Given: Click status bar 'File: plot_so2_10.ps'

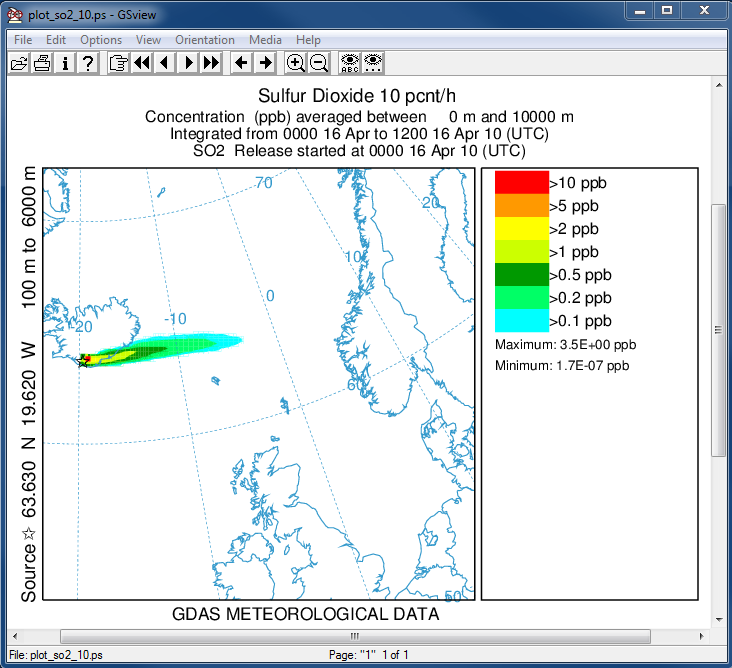Looking at the screenshot, I should (x=56, y=655).
